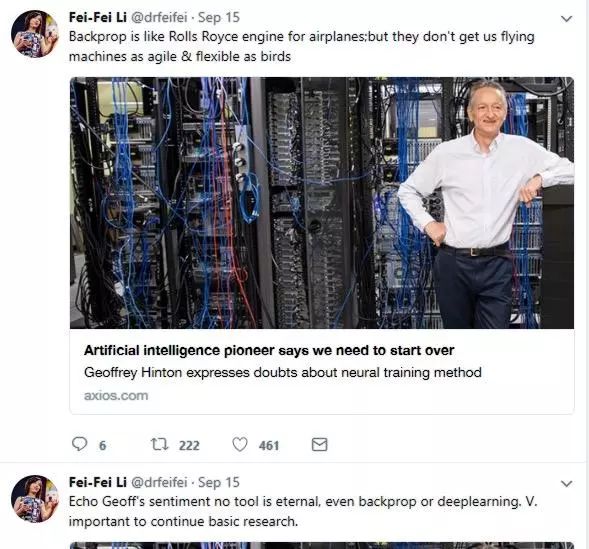Open Sep 15 timestamp of second tweet
Screen dimensions: 589x549
pyautogui.click(x=219, y=483)
